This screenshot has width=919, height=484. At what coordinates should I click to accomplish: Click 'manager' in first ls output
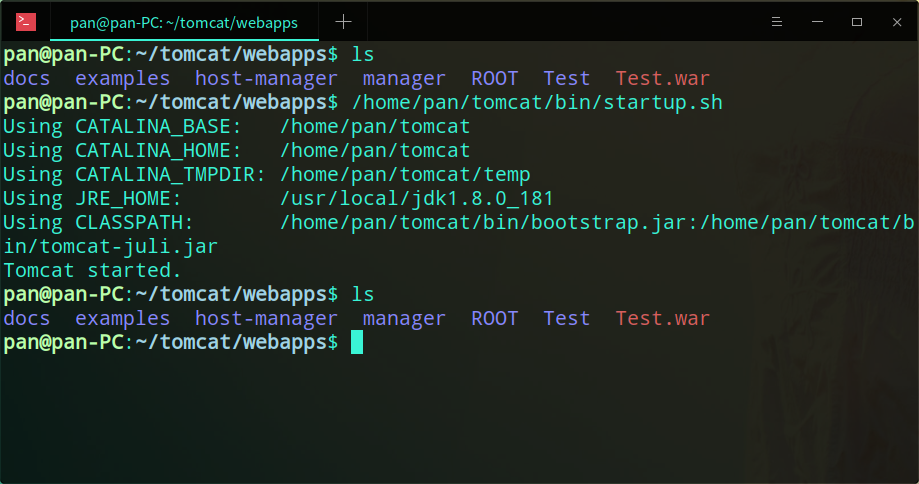pos(404,79)
